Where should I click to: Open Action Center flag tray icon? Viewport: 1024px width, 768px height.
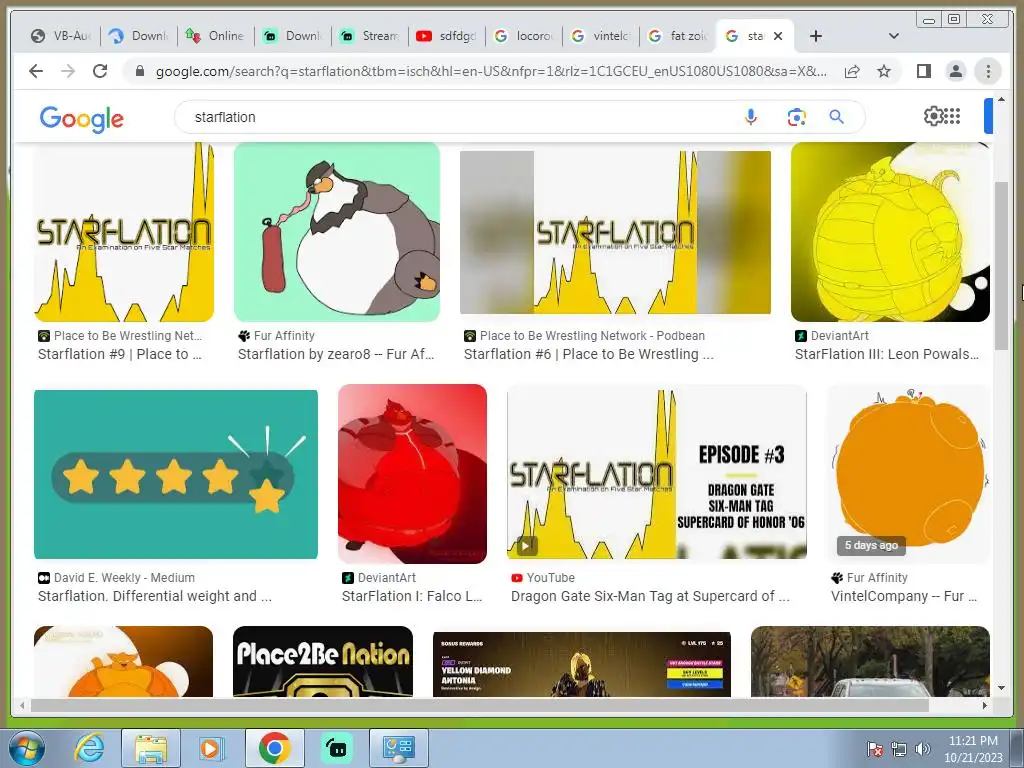click(x=875, y=749)
